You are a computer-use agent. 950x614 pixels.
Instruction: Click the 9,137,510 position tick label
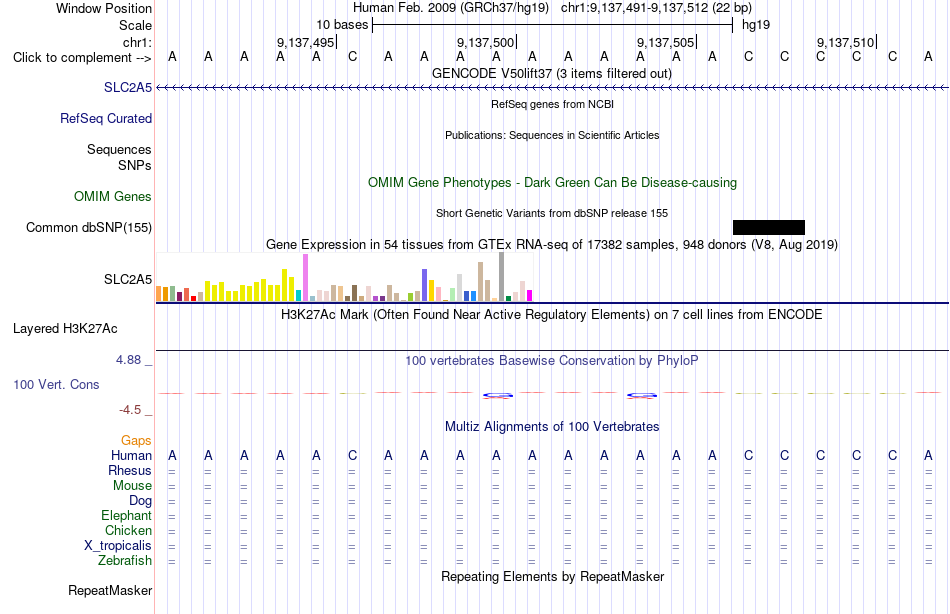(845, 42)
